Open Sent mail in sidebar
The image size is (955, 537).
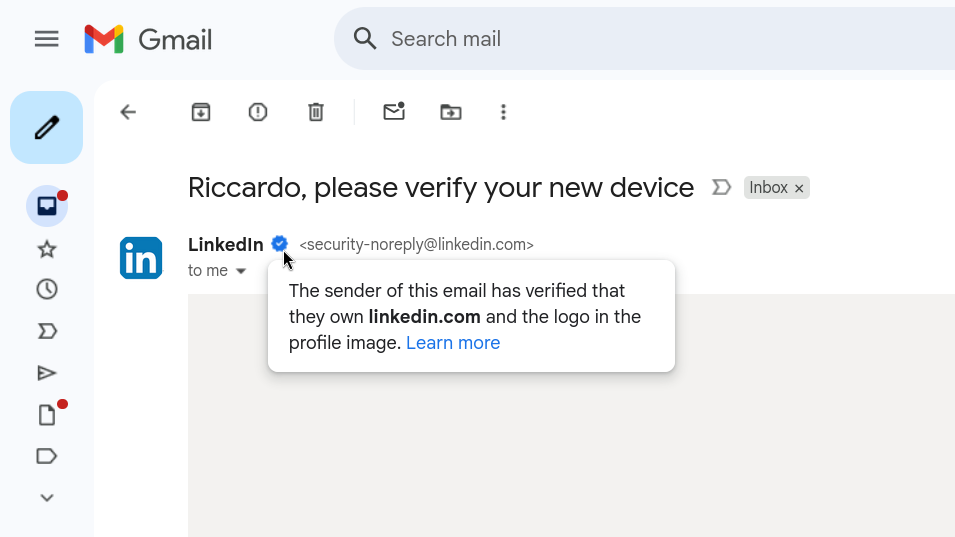click(x=47, y=373)
